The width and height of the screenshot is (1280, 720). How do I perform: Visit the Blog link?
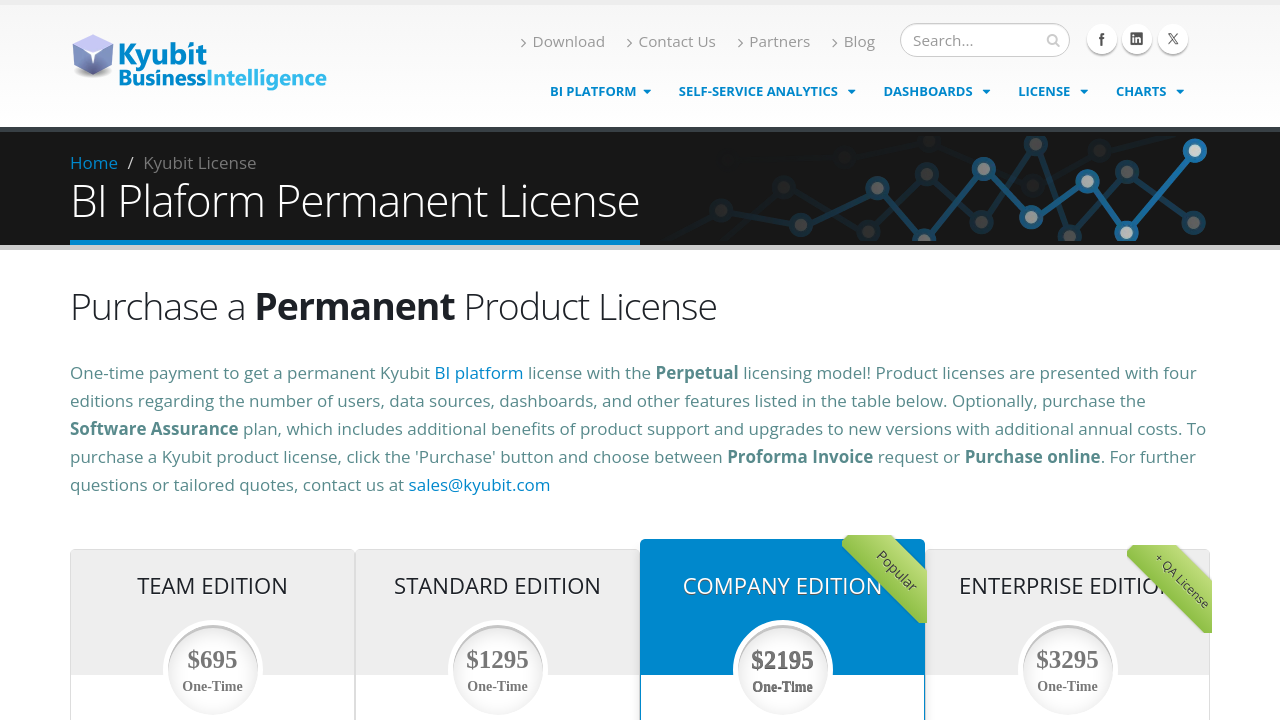pos(853,41)
